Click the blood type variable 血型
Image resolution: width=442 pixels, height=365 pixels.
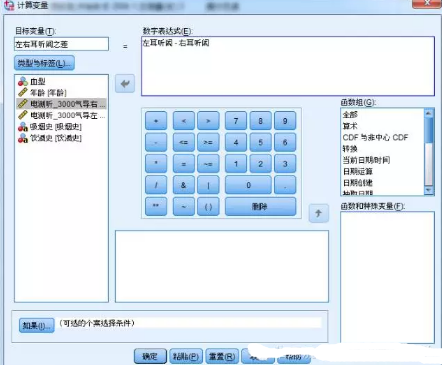tap(38, 81)
